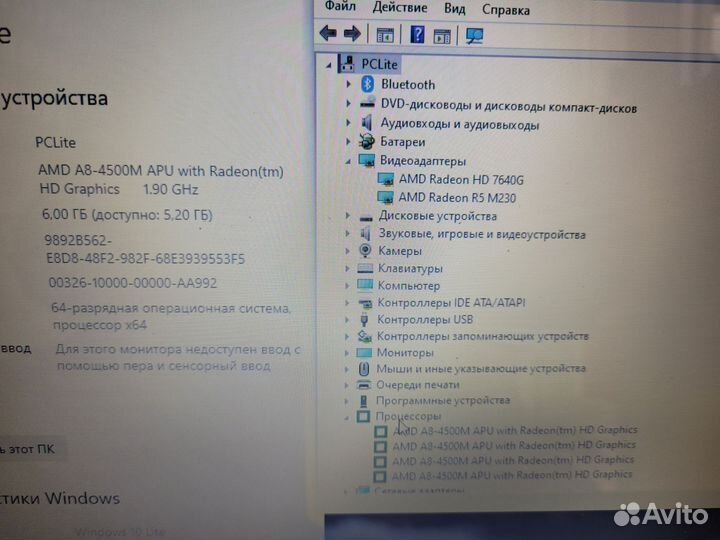Image resolution: width=720 pixels, height=540 pixels.
Task: Expand the Батареи category
Action: (x=348, y=141)
